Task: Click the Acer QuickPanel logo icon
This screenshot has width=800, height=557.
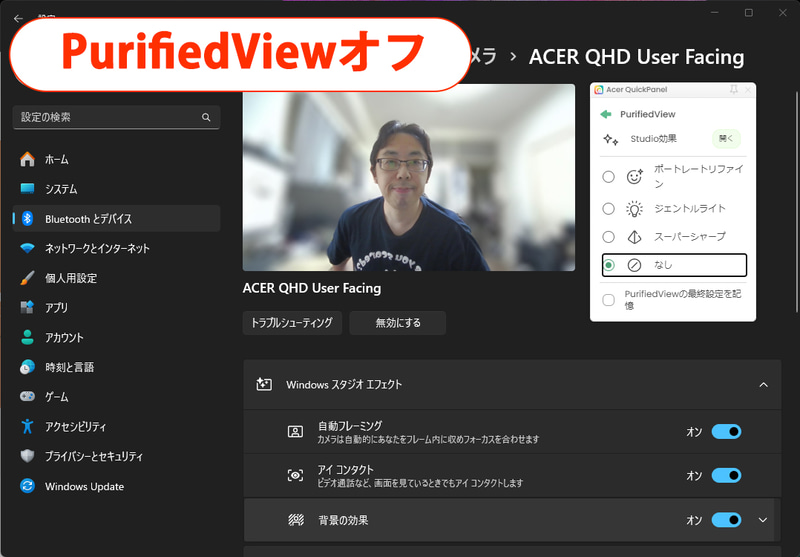Action: click(x=599, y=90)
